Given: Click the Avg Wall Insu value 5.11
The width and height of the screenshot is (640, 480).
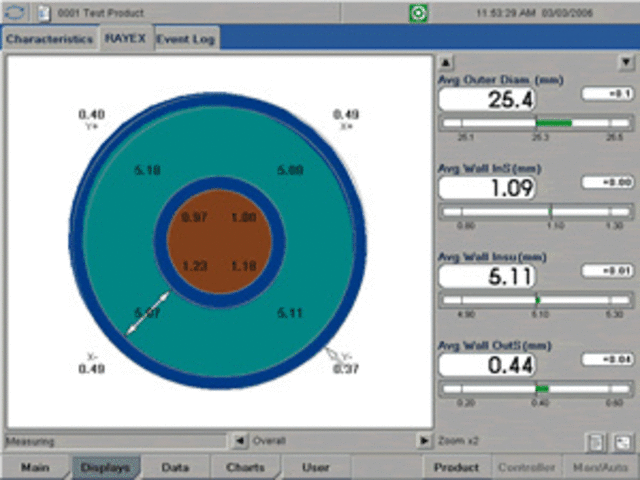Looking at the screenshot, I should coord(488,276).
